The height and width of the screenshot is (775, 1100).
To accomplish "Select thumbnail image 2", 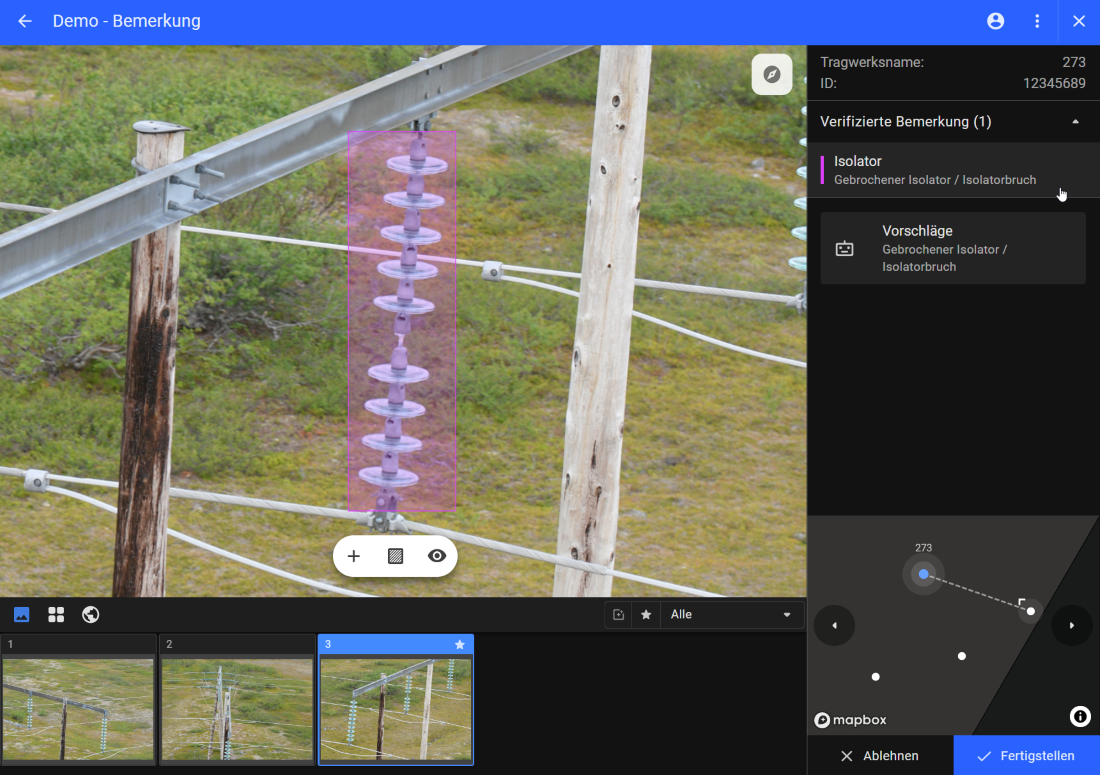I will [237, 700].
